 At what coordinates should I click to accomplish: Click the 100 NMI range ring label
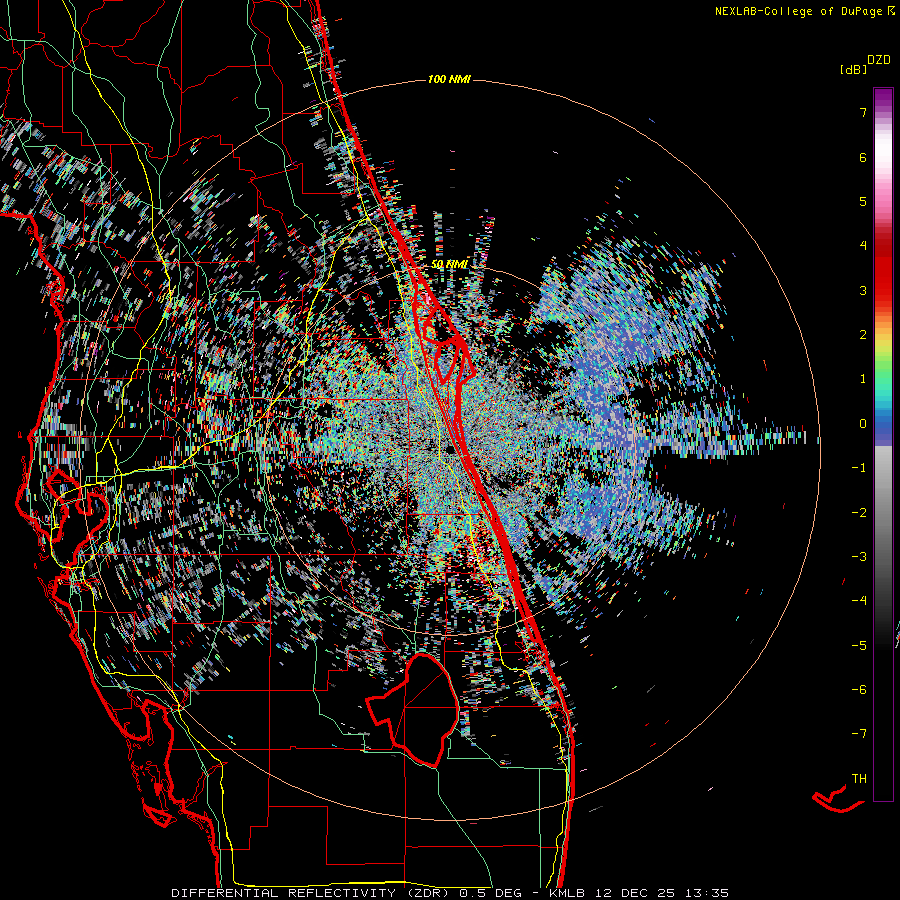449,79
